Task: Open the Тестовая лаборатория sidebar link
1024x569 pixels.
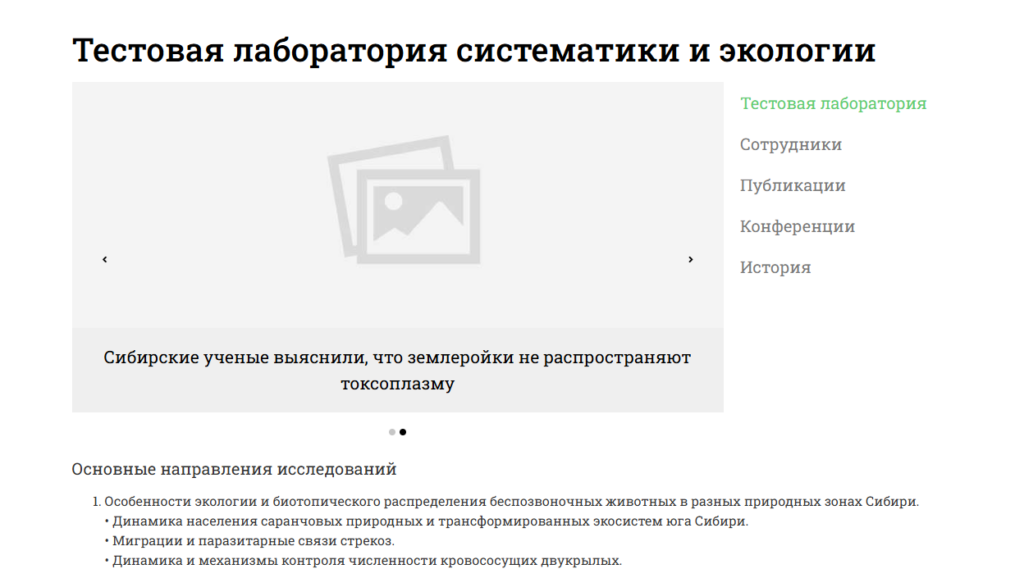Action: pyautogui.click(x=832, y=103)
